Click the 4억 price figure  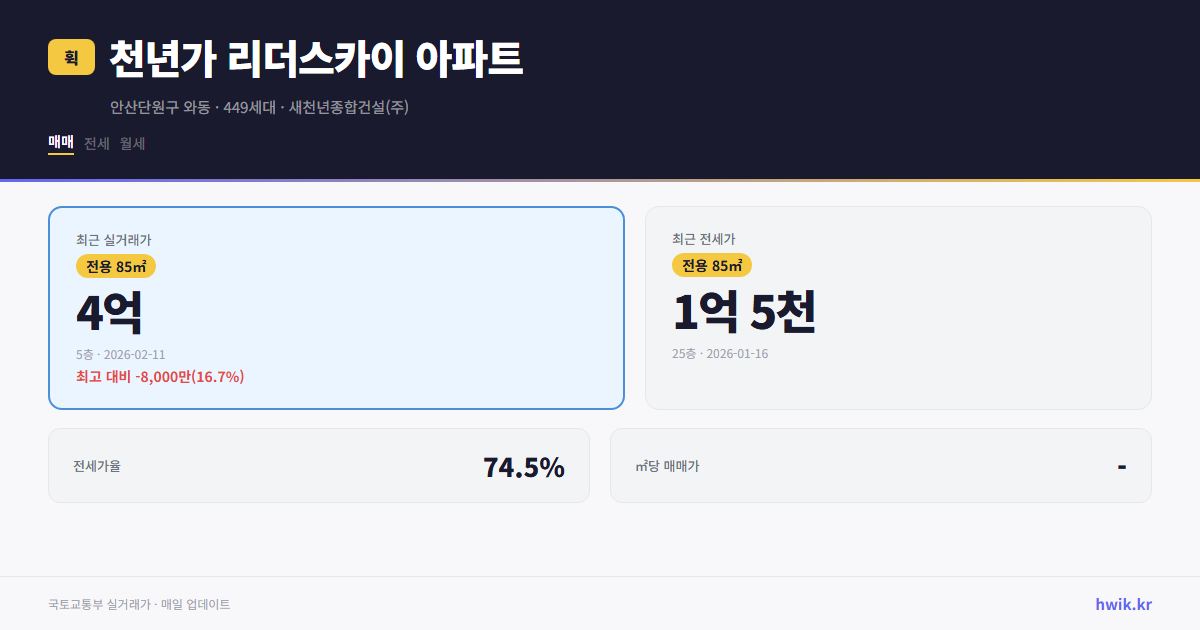(107, 312)
